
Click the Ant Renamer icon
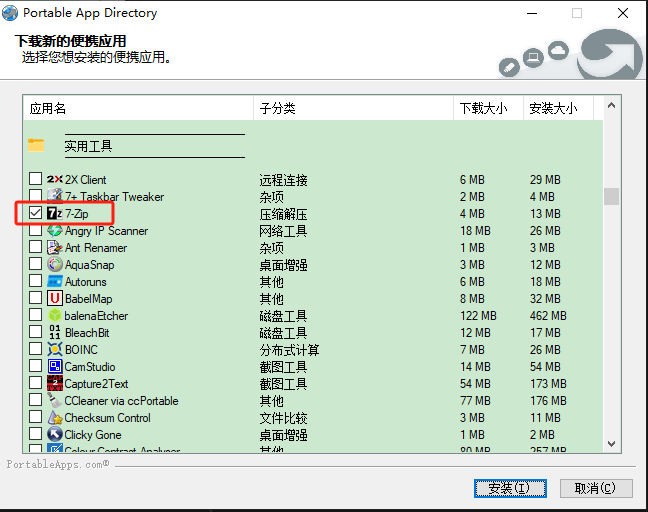click(x=55, y=247)
